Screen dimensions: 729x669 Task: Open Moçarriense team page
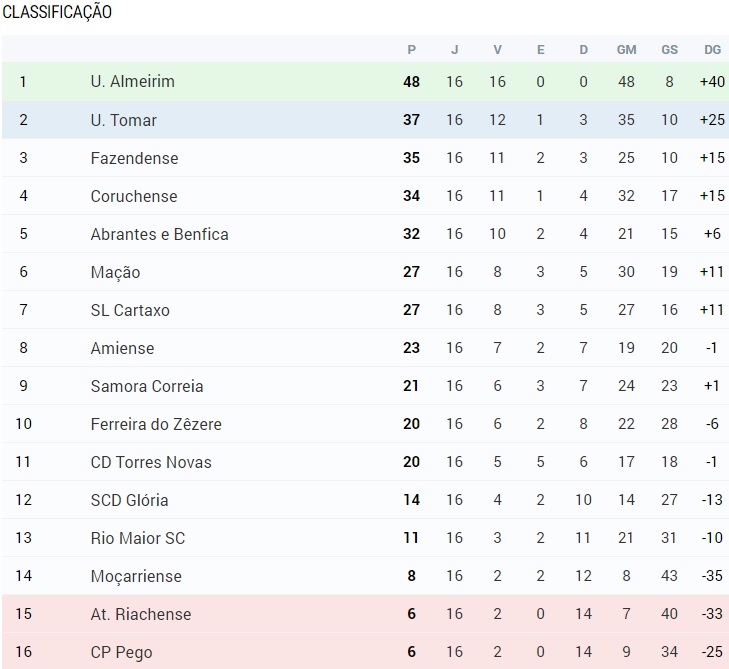coord(136,576)
